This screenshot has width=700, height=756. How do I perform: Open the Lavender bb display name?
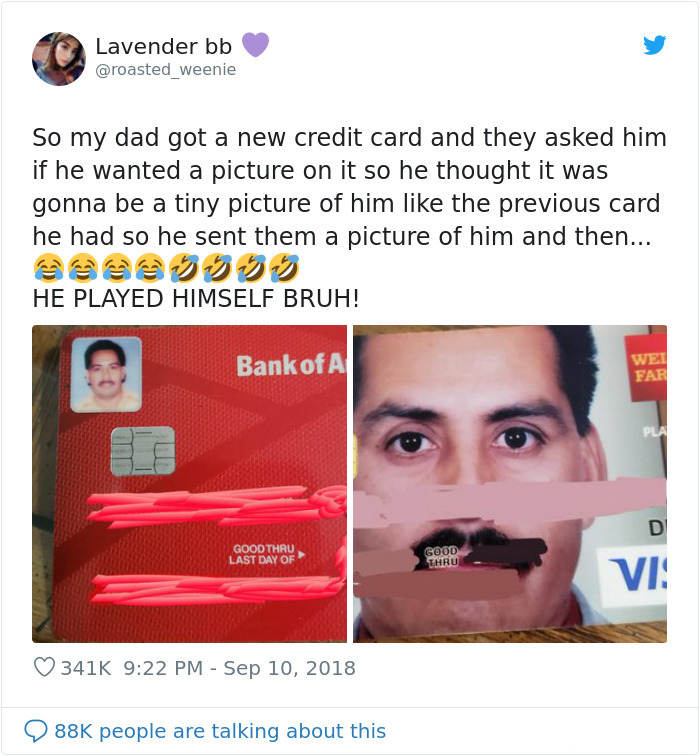[163, 46]
